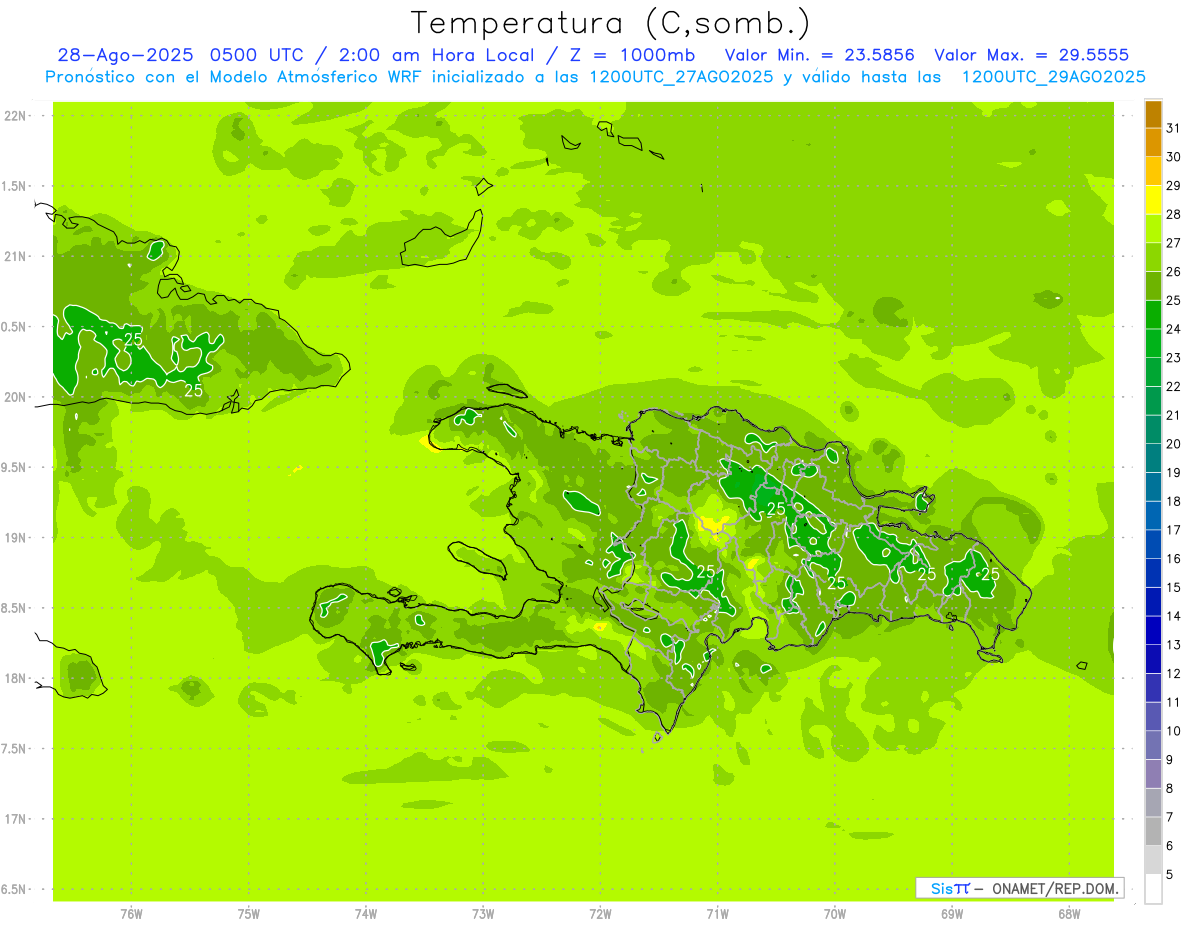Pick the purple swatch between 8 and 9
Screen dimensions: 1200x927
point(1153,774)
